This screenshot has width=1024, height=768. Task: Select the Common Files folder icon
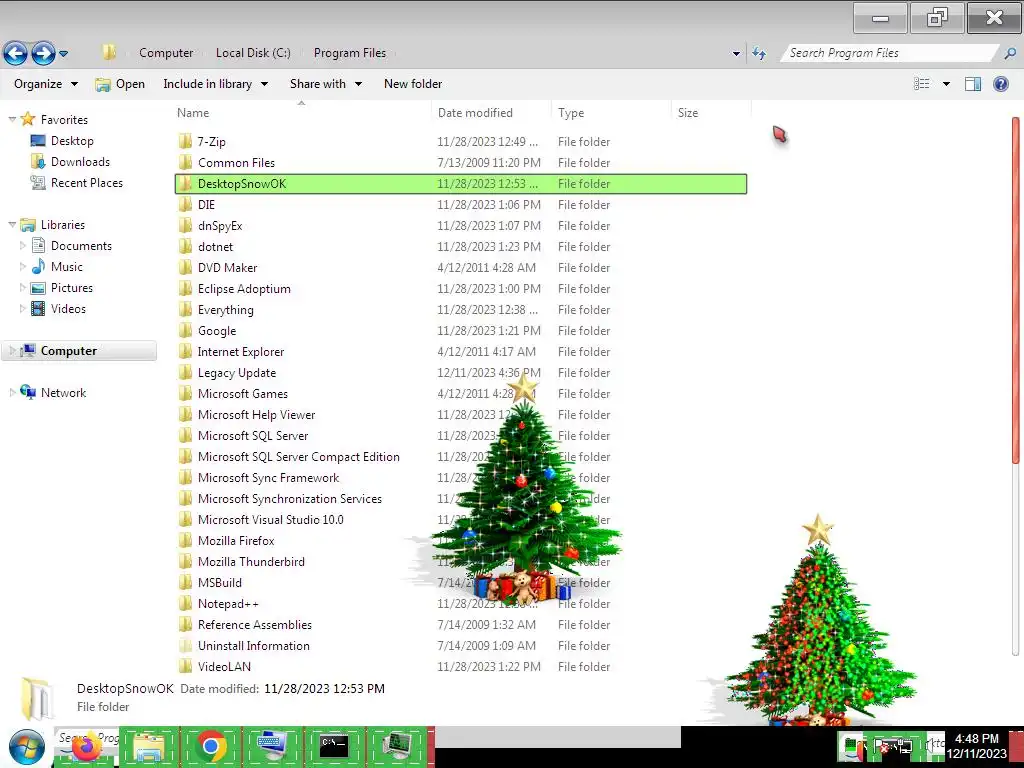(185, 162)
